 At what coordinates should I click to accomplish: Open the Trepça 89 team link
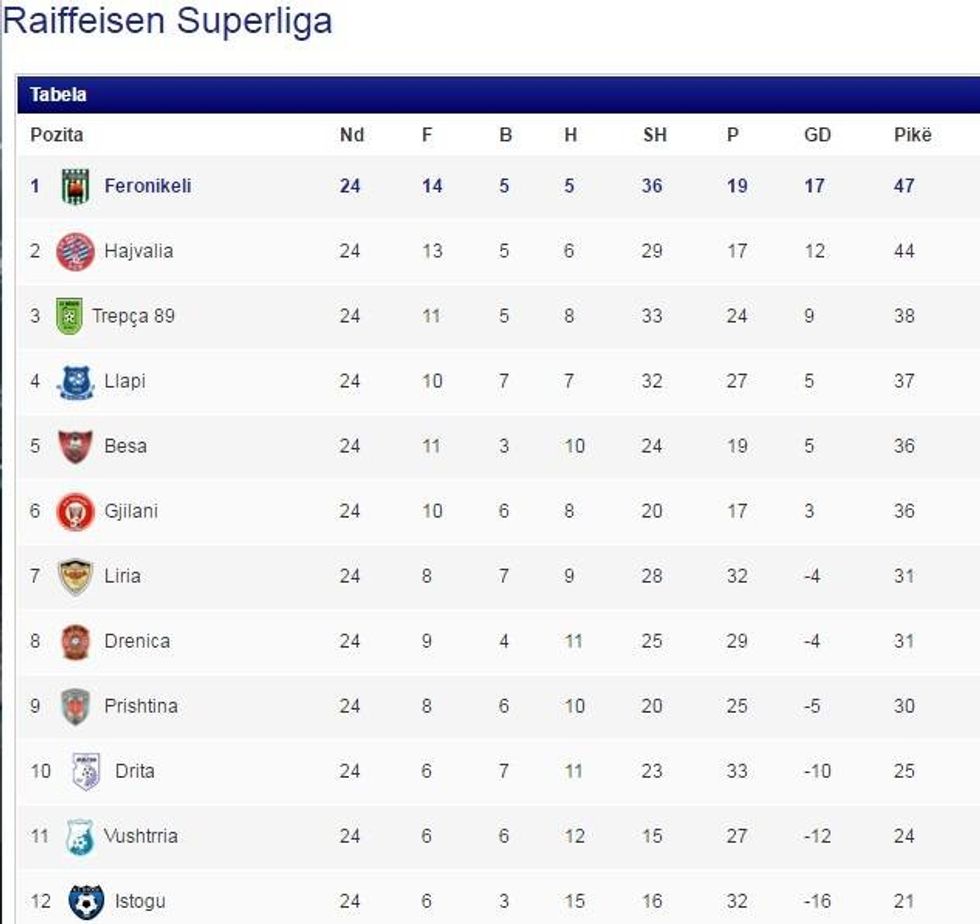pos(133,316)
